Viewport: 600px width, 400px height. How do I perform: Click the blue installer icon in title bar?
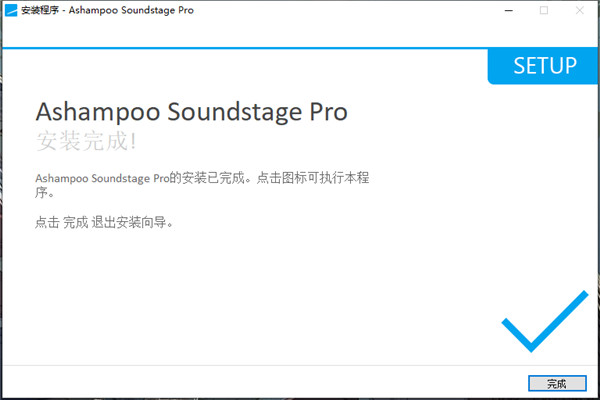[11, 10]
